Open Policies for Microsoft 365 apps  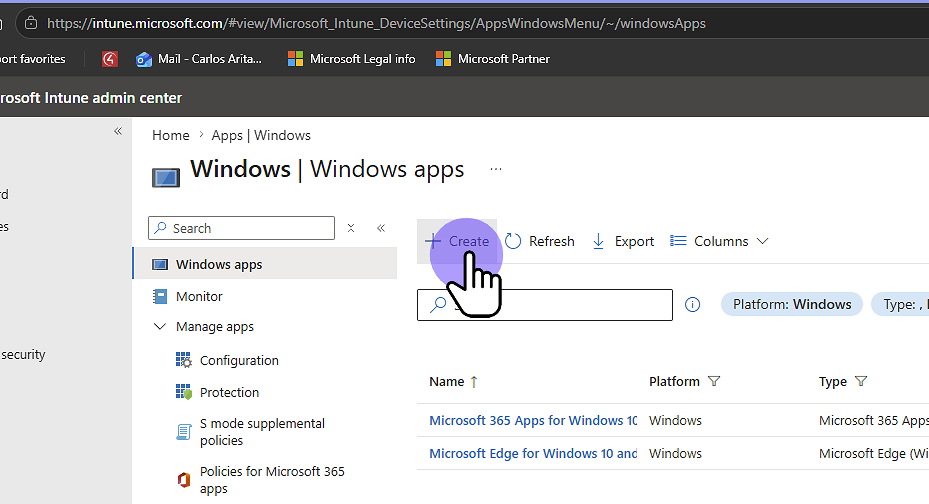pos(272,480)
